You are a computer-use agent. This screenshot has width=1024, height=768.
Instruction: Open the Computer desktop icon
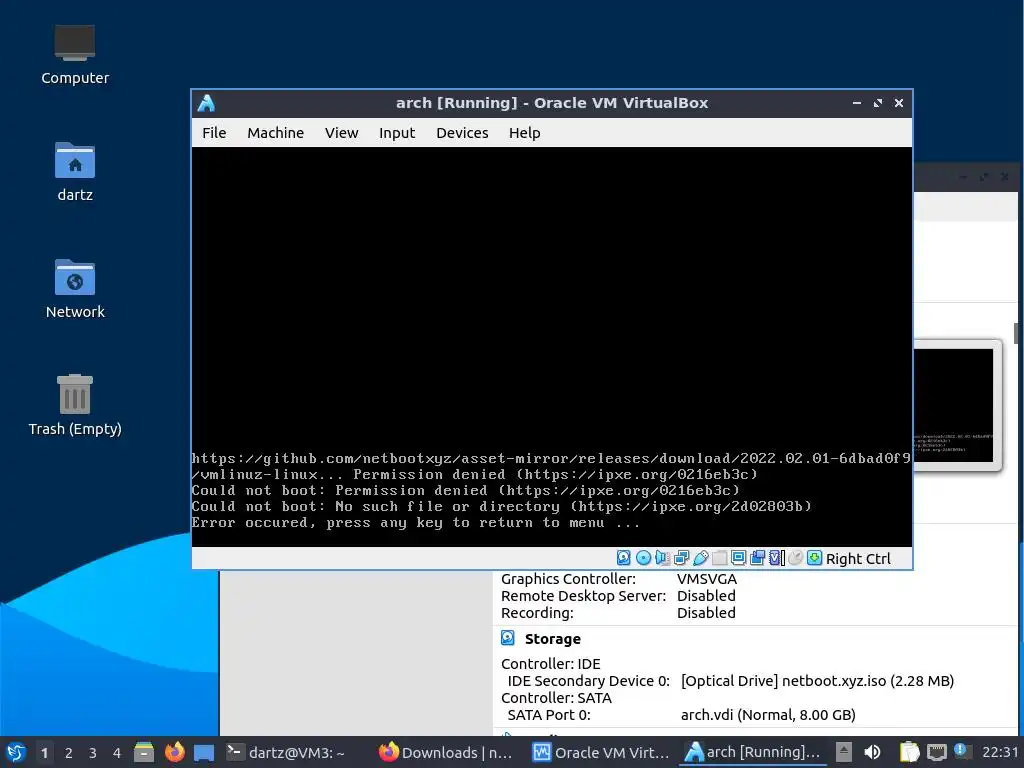point(74,56)
